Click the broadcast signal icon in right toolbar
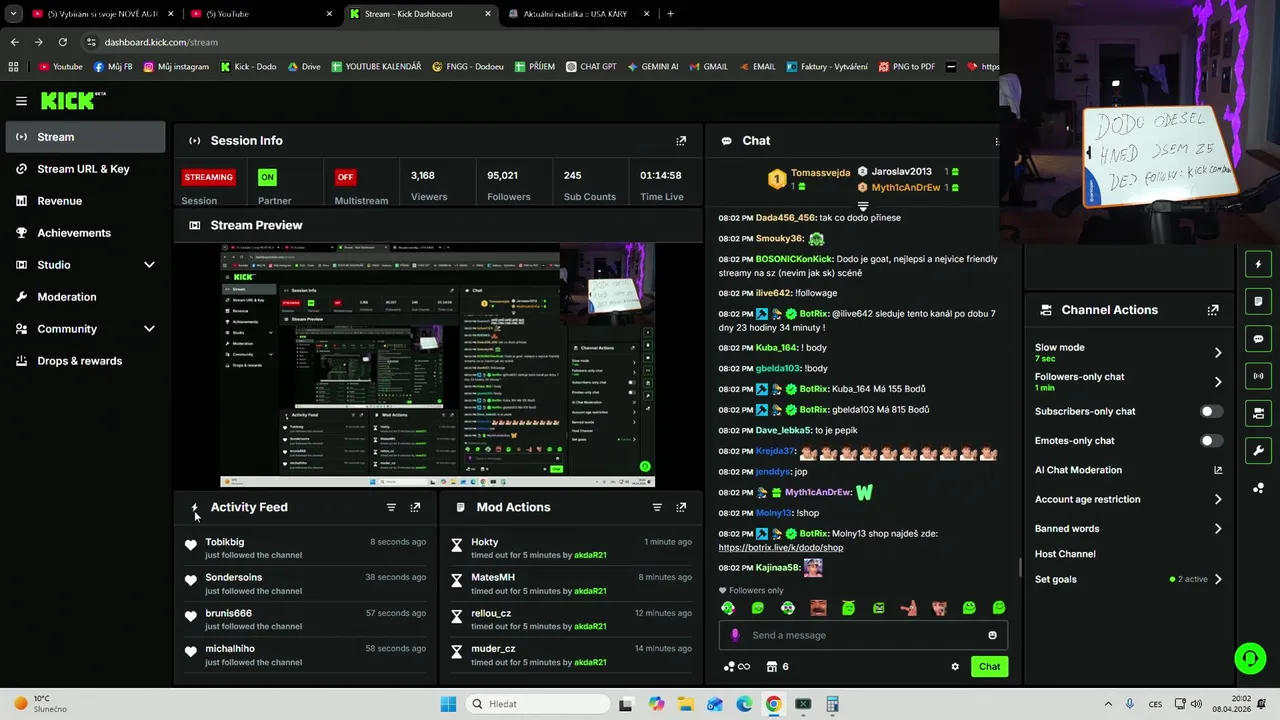This screenshot has height=720, width=1280. point(1258,376)
